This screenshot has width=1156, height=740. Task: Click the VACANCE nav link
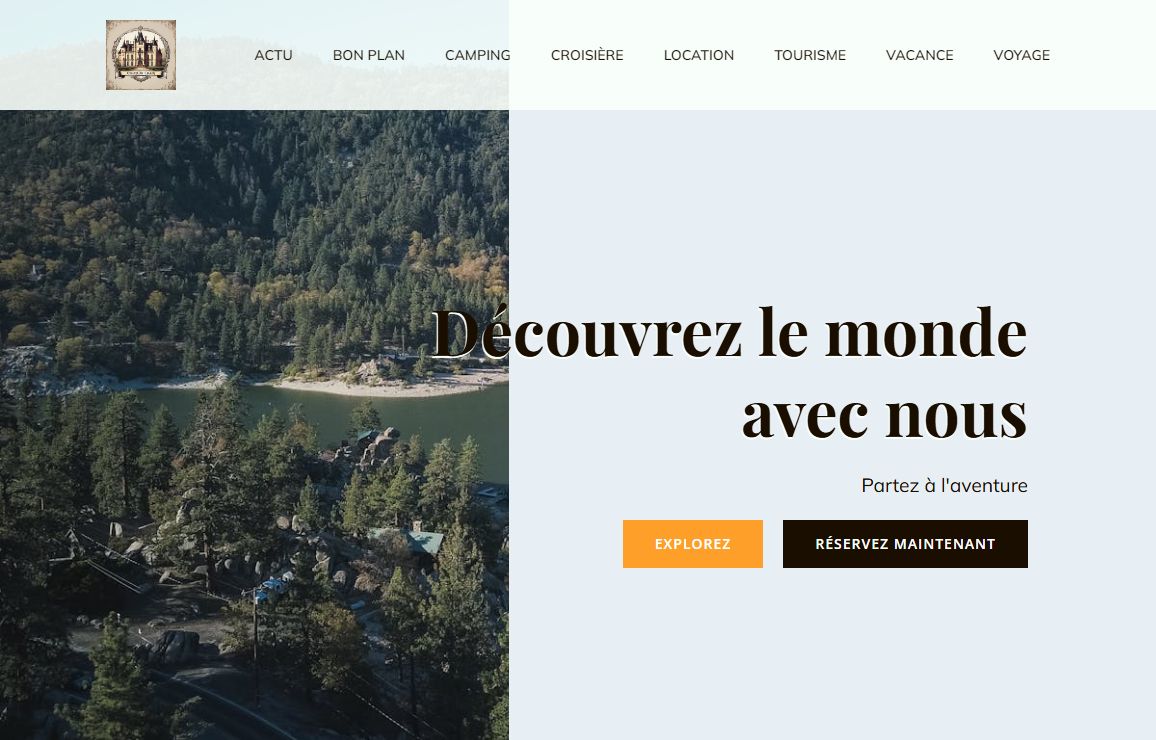pyautogui.click(x=919, y=55)
